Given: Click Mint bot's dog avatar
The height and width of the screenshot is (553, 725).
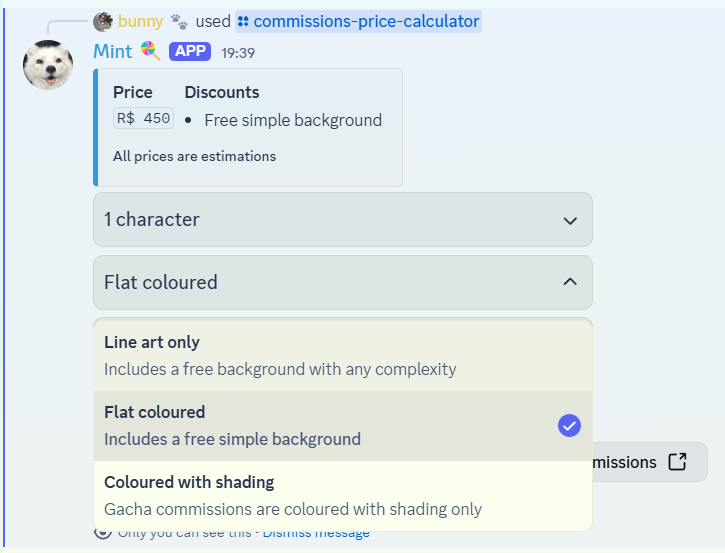Looking at the screenshot, I should pyautogui.click(x=48, y=65).
